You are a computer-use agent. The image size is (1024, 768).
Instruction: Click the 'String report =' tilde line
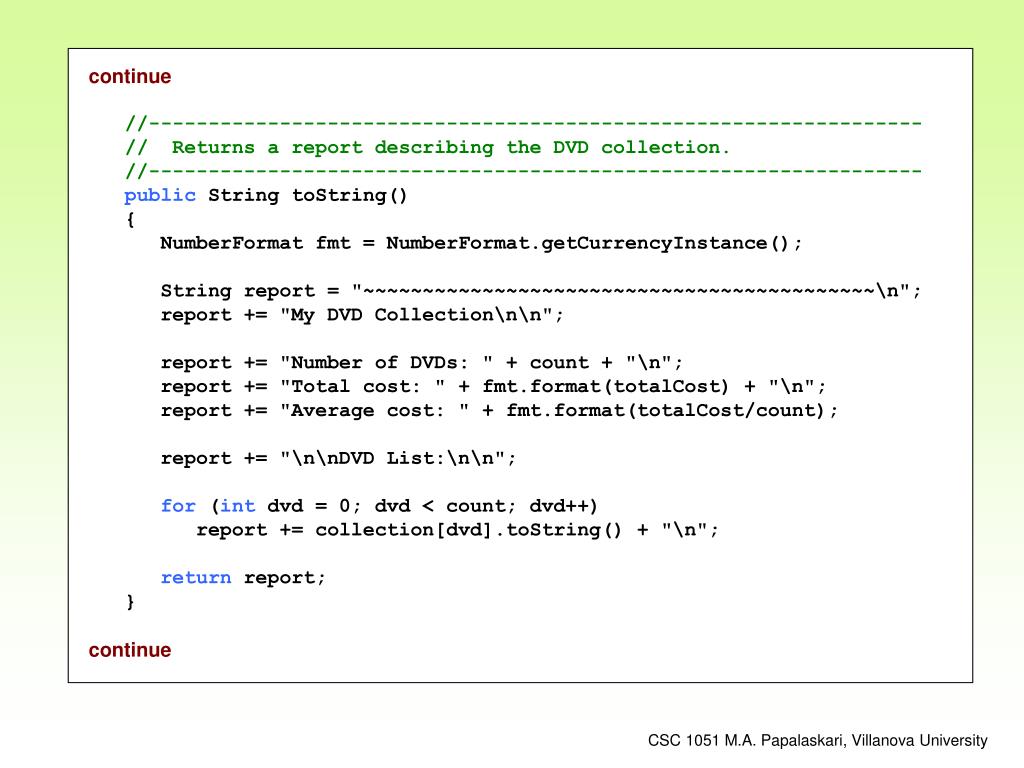pos(541,291)
